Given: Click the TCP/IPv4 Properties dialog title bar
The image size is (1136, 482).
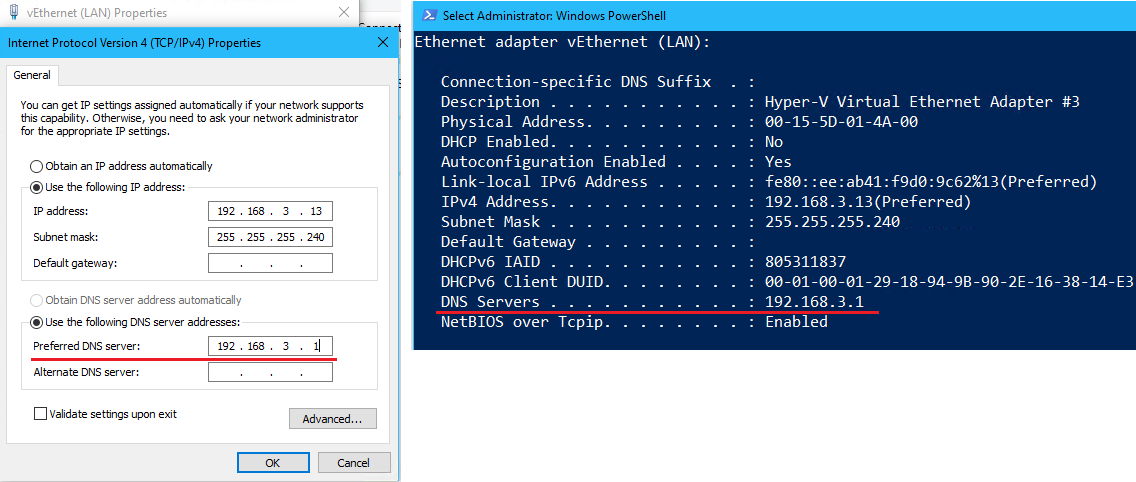Looking at the screenshot, I should [199, 43].
